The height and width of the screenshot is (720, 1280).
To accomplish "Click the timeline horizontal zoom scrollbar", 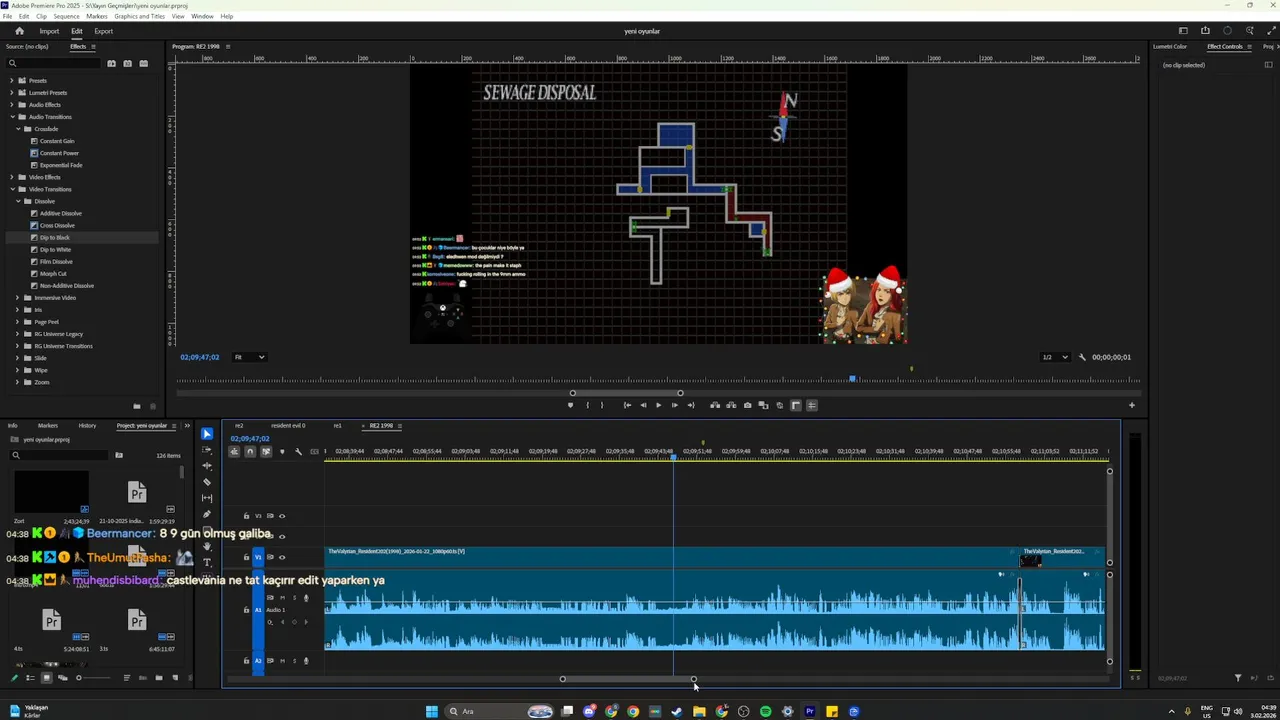I will pos(628,679).
